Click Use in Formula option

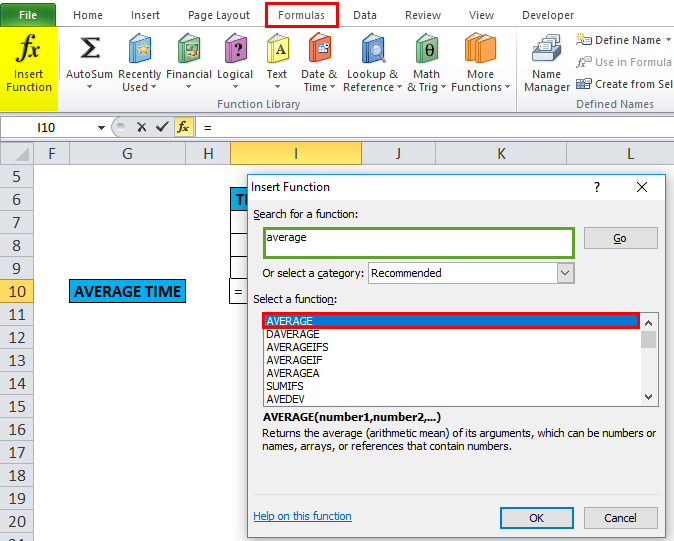(x=624, y=62)
